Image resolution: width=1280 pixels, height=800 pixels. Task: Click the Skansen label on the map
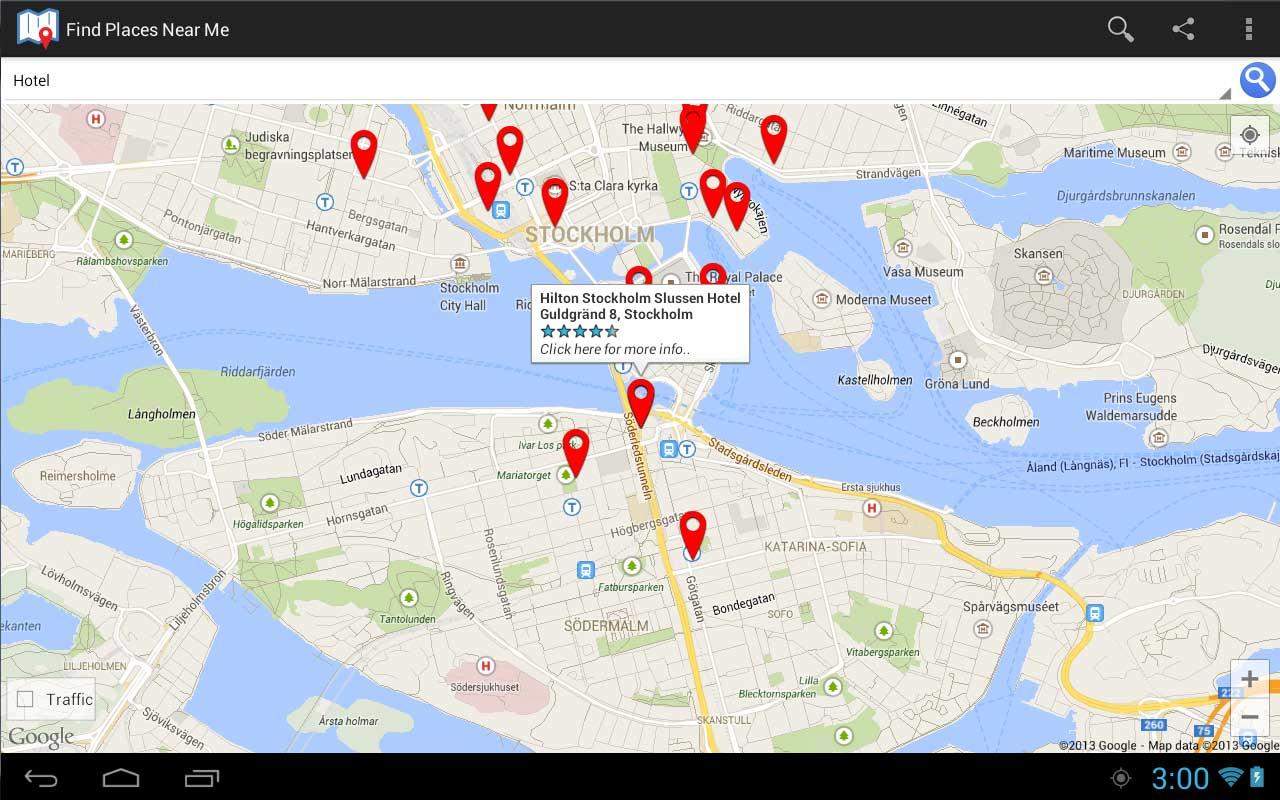click(x=1038, y=254)
